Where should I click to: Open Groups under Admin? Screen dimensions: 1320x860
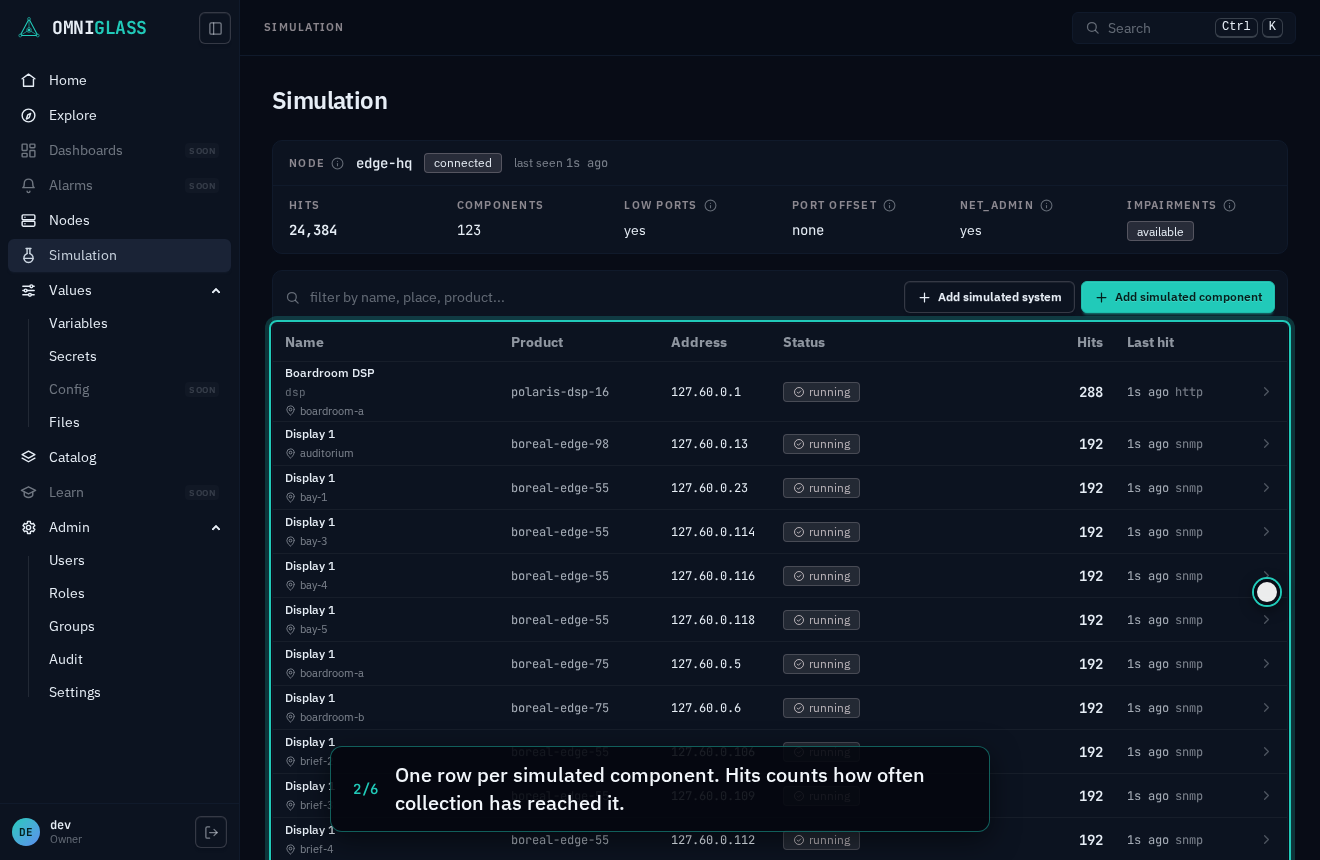point(72,626)
